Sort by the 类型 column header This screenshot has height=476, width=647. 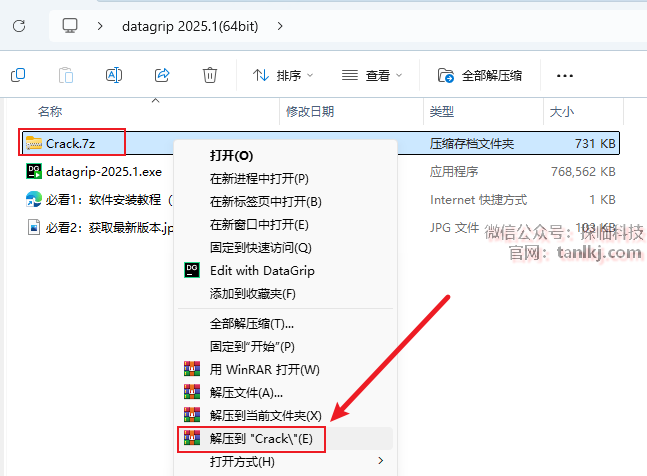pyautogui.click(x=442, y=111)
